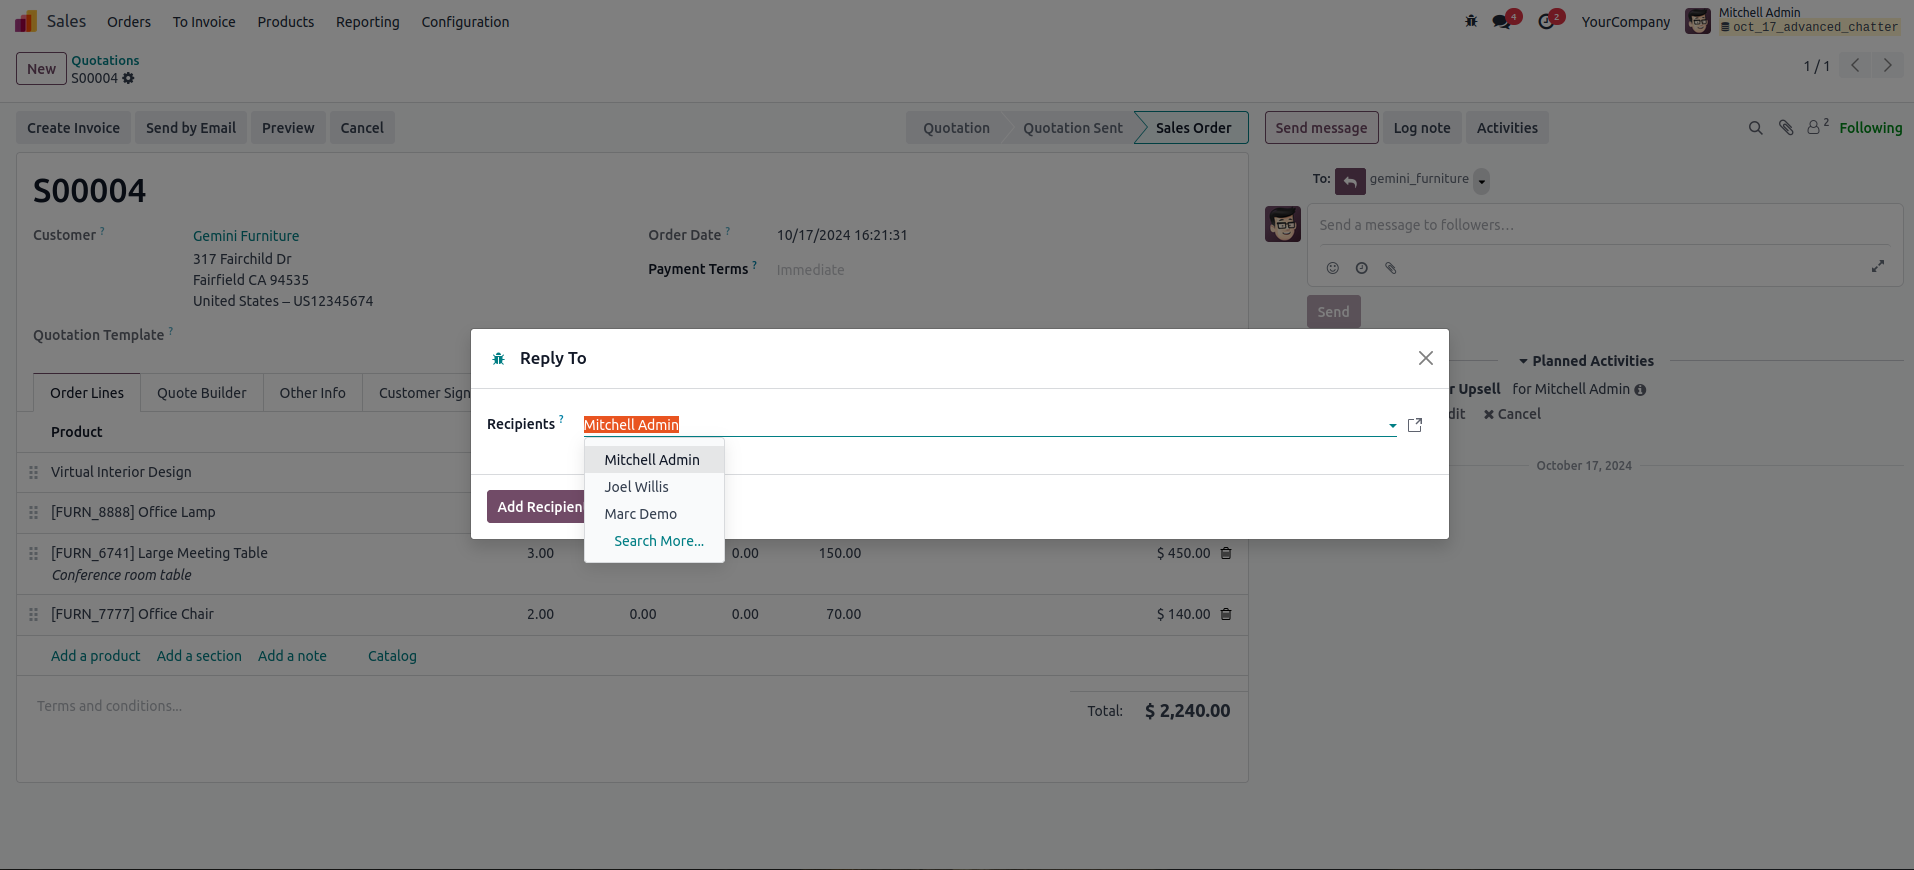This screenshot has width=1914, height=870.
Task: Open the activities clock icon in navbar
Action: click(x=1546, y=21)
